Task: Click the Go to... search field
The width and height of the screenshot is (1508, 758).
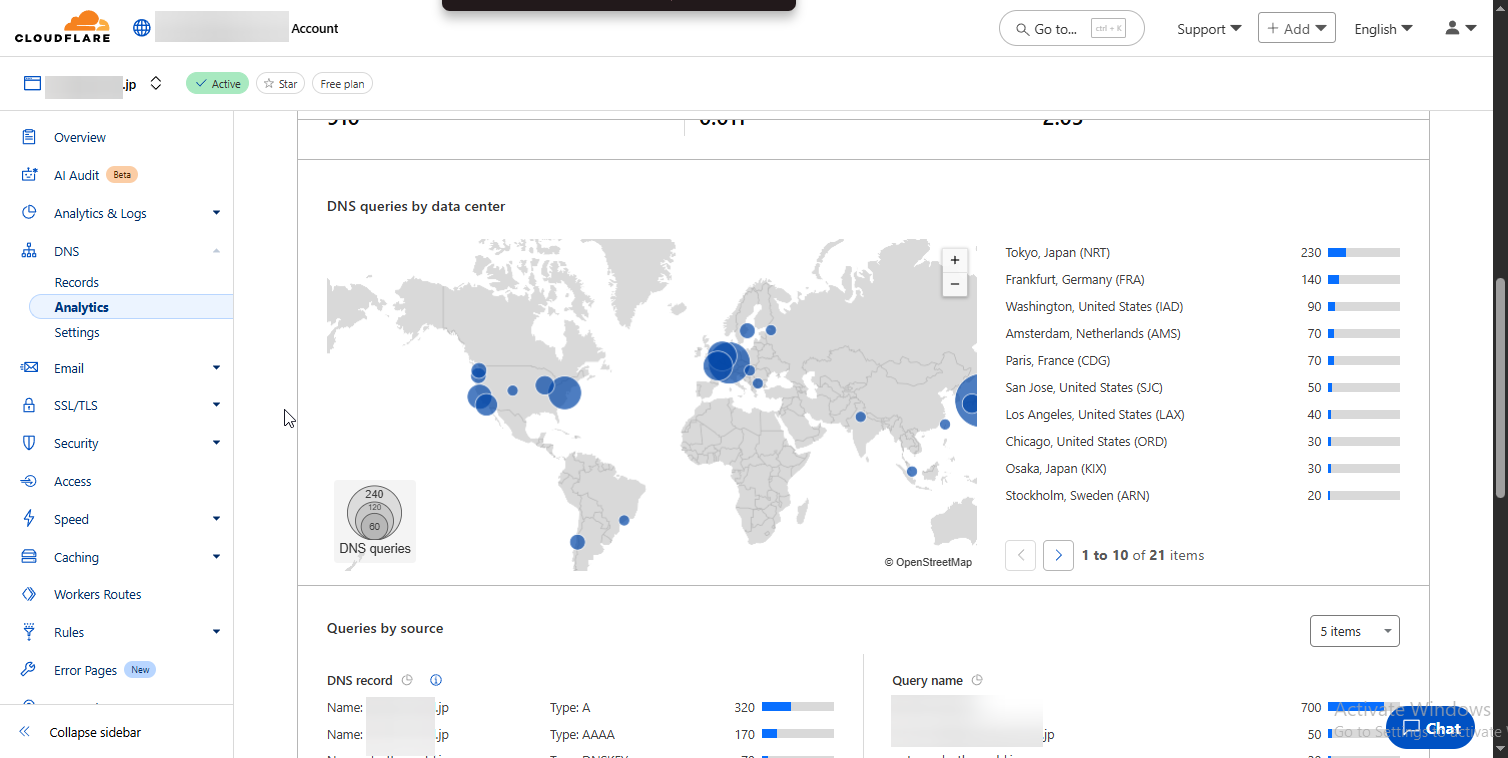Action: (1071, 29)
